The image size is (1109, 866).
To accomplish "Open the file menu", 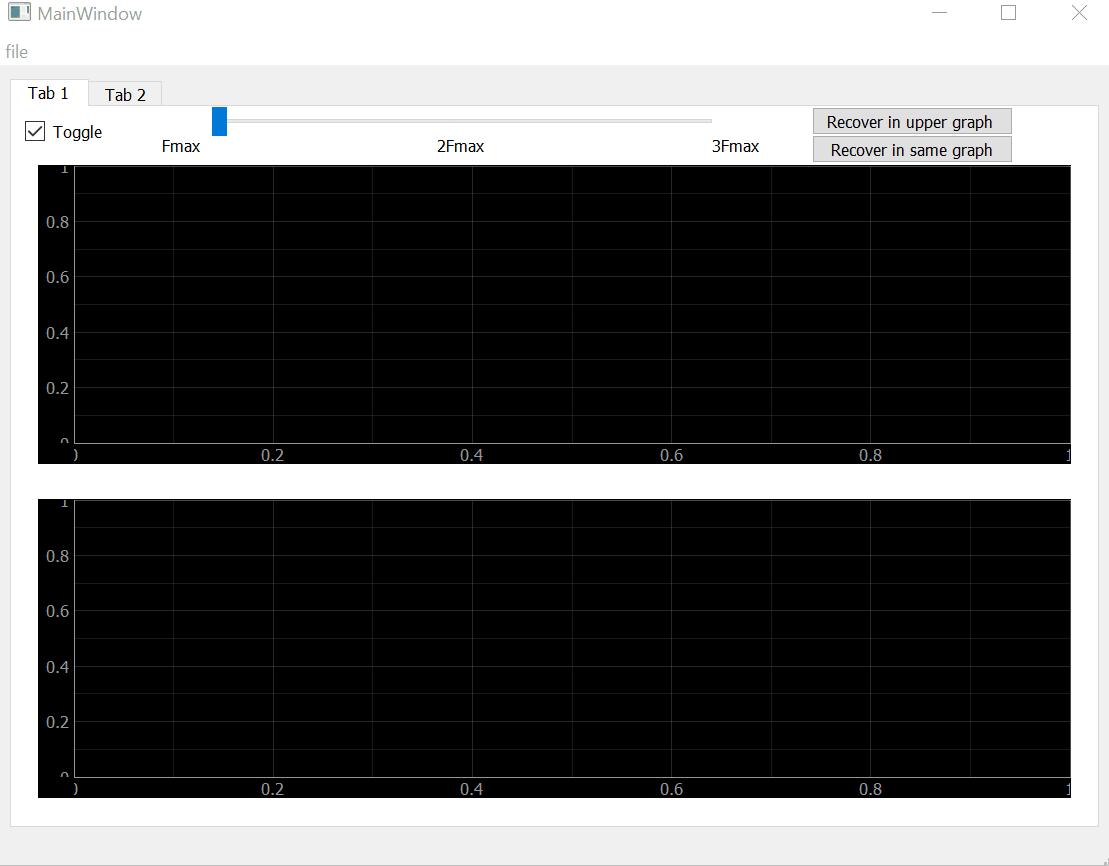I will pyautogui.click(x=16, y=51).
